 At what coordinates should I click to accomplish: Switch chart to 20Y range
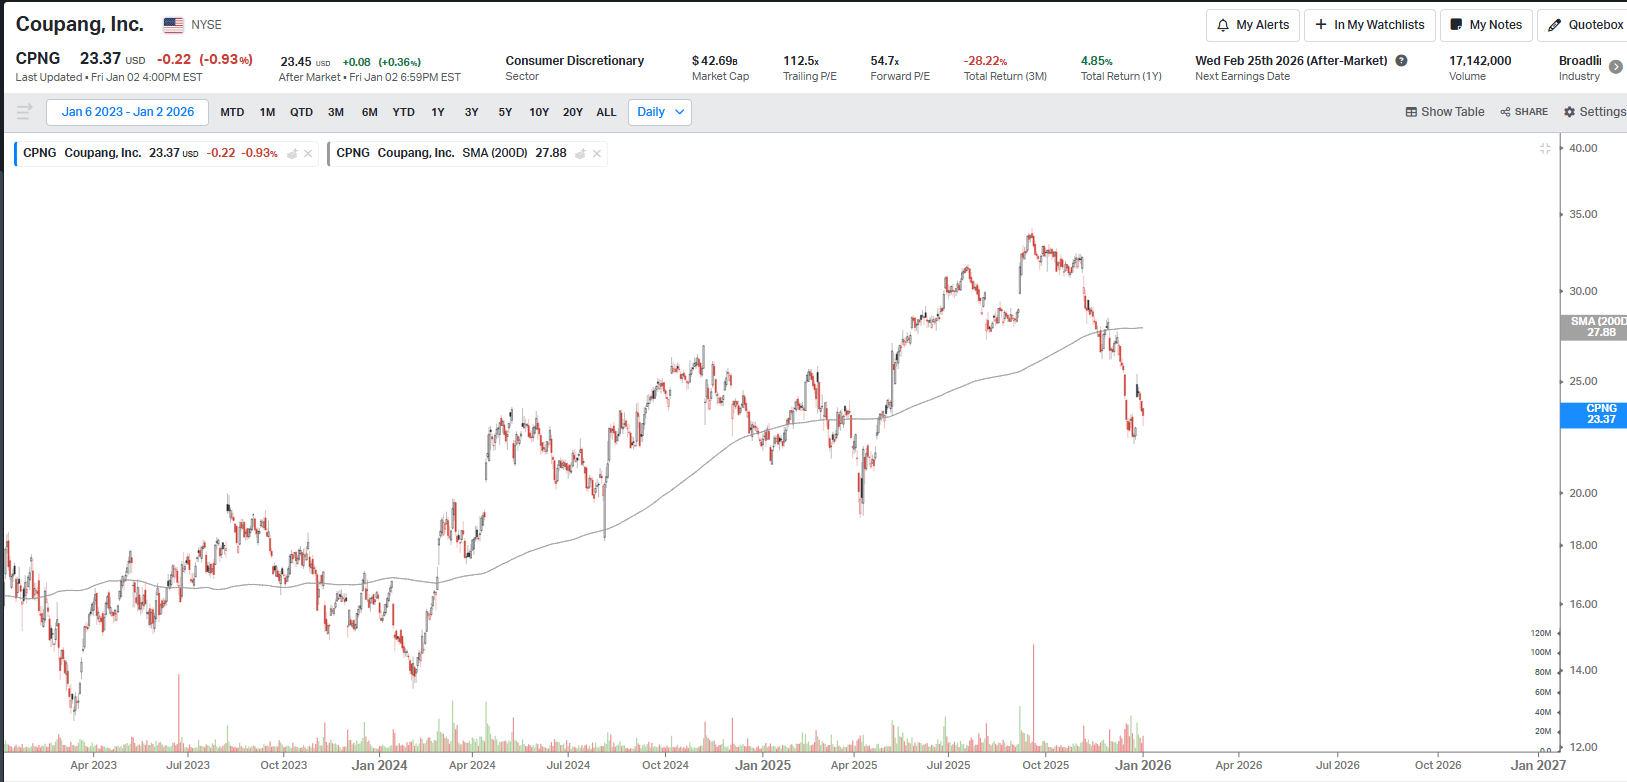[x=573, y=112]
